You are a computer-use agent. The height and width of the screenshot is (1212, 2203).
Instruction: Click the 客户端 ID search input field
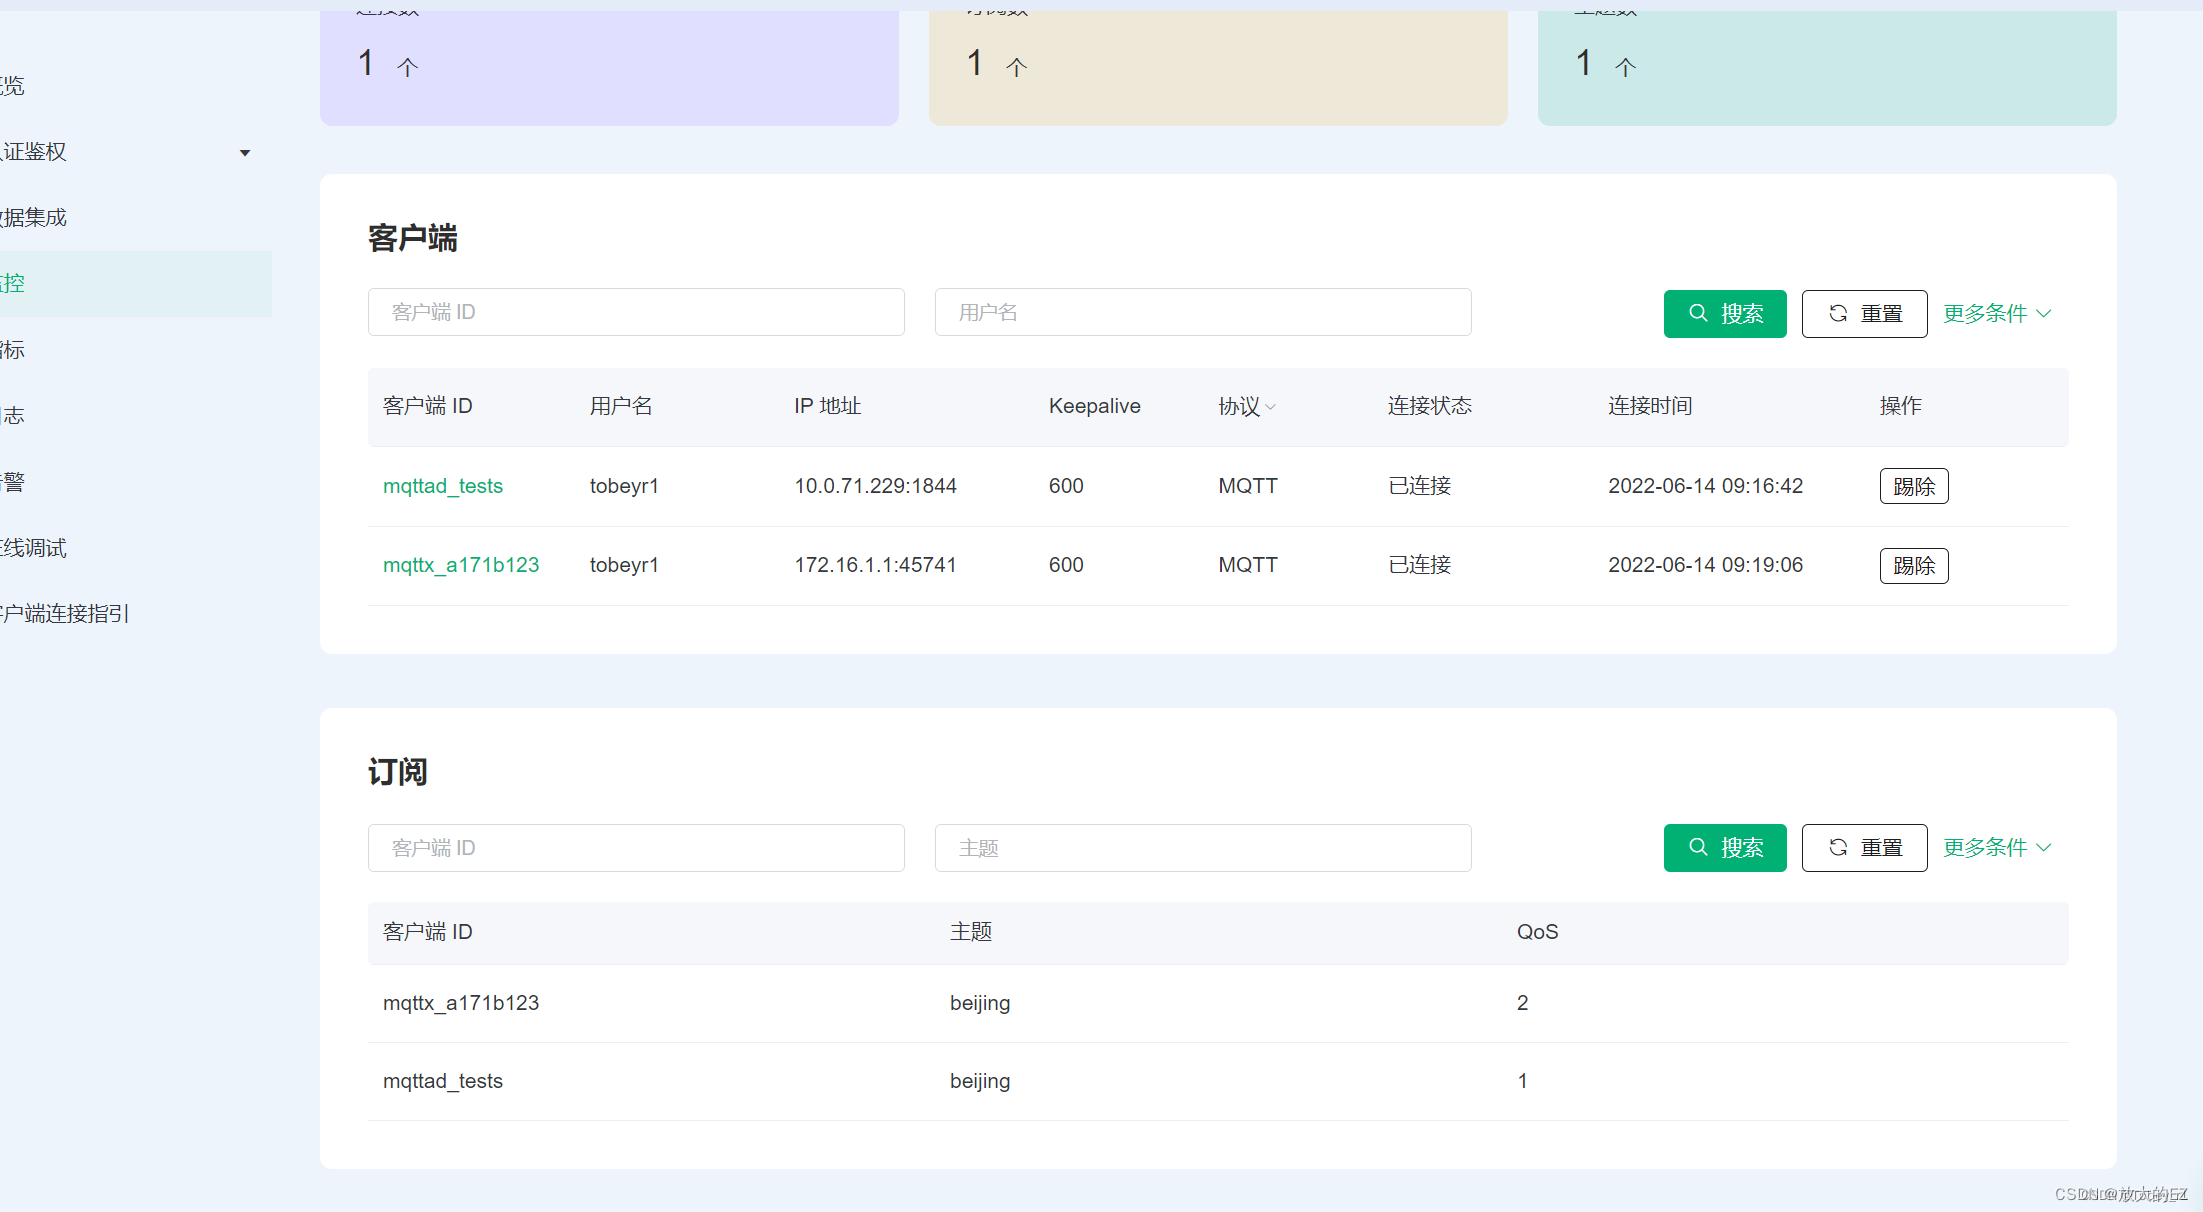(636, 312)
